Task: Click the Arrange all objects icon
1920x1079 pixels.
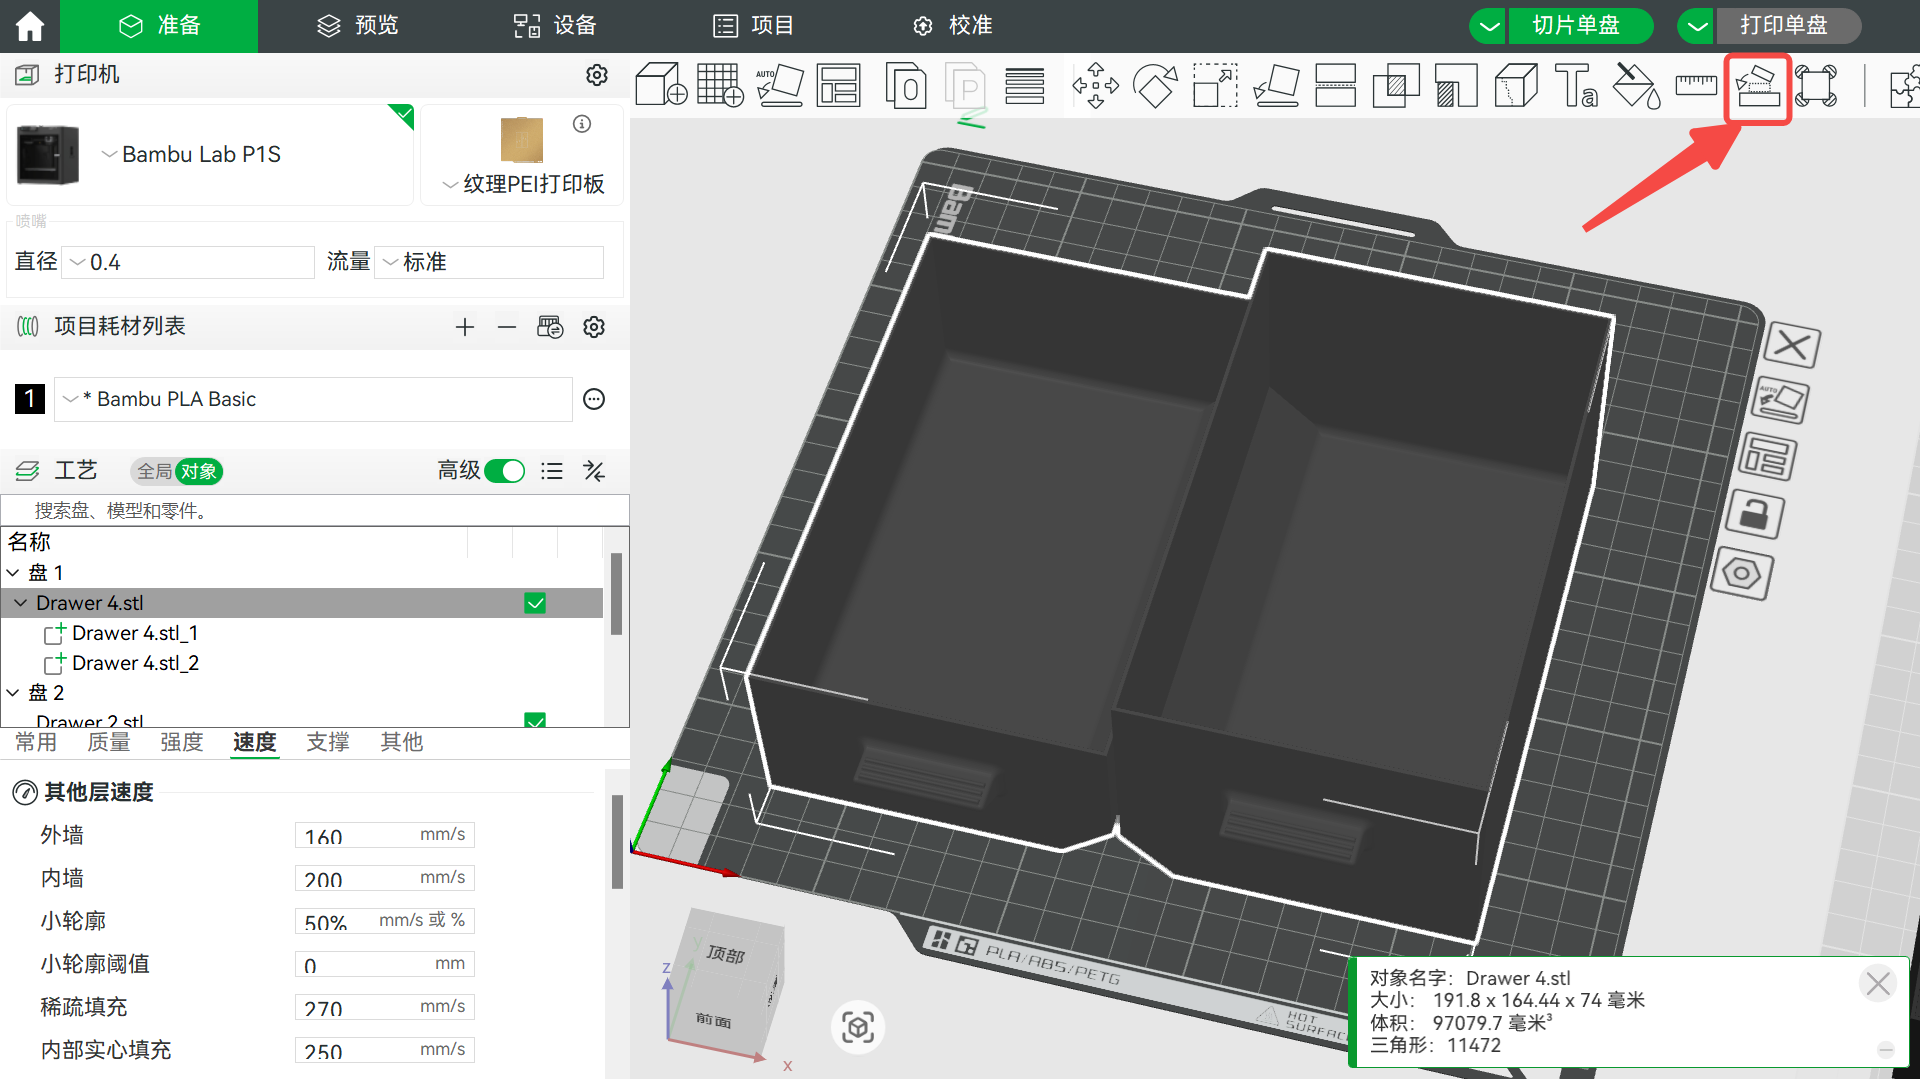Action: 838,85
